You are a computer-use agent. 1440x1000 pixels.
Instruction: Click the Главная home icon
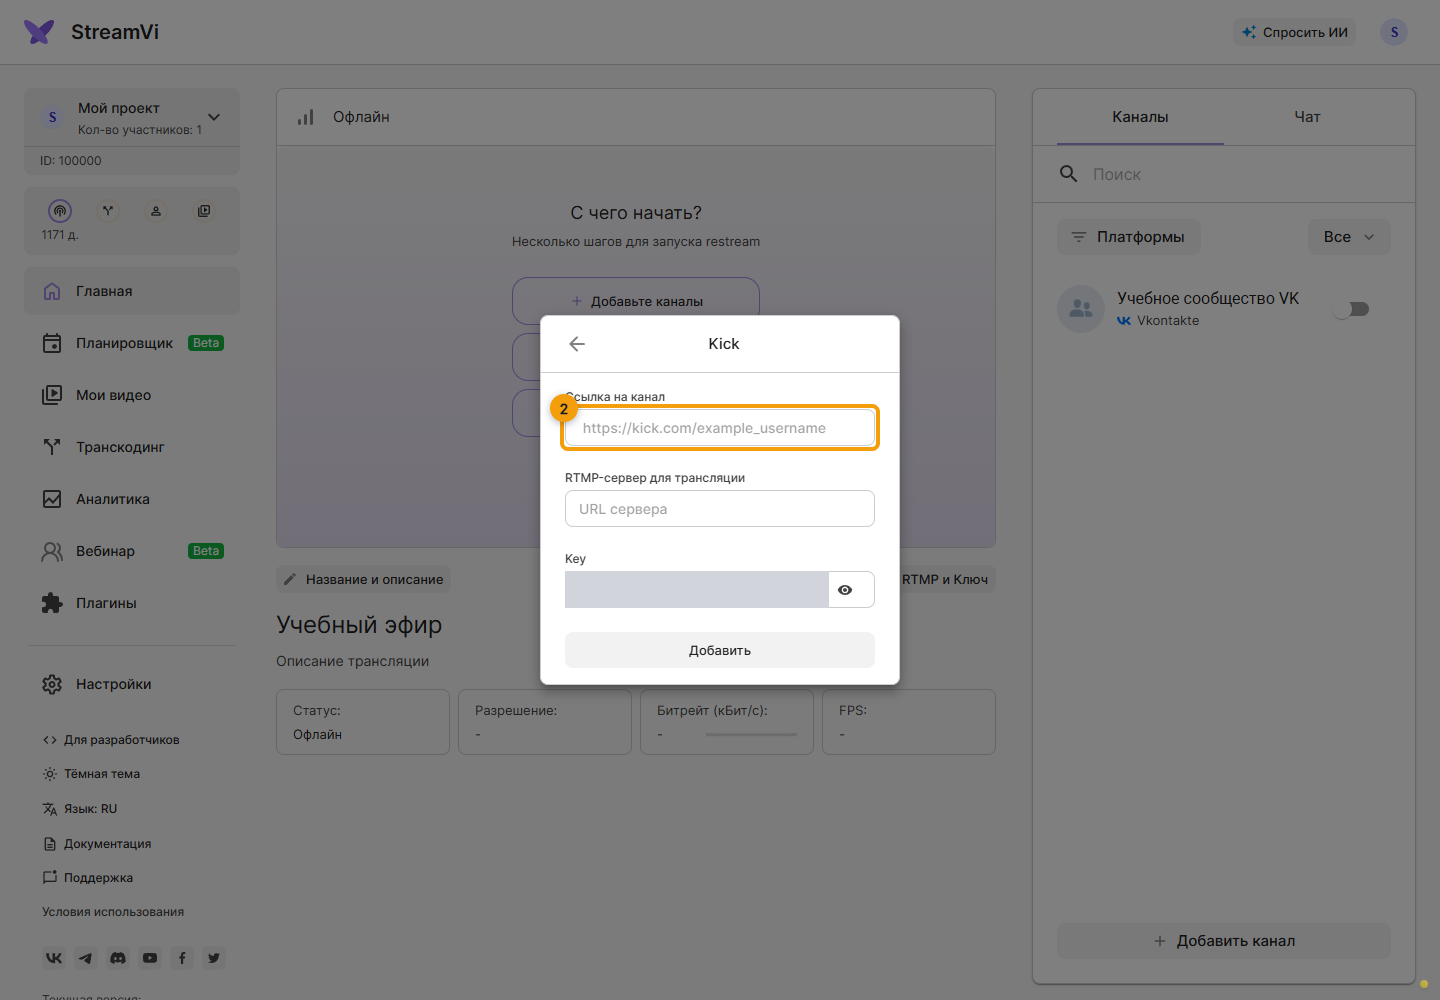[52, 291]
